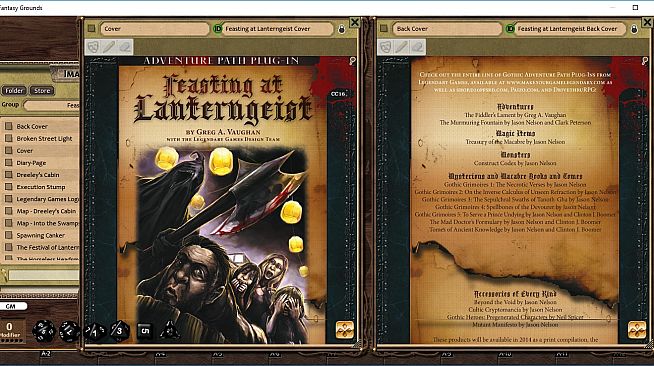The height and width of the screenshot is (366, 654).
Task: Open the Spawning Canker link icon
Action: [8, 235]
